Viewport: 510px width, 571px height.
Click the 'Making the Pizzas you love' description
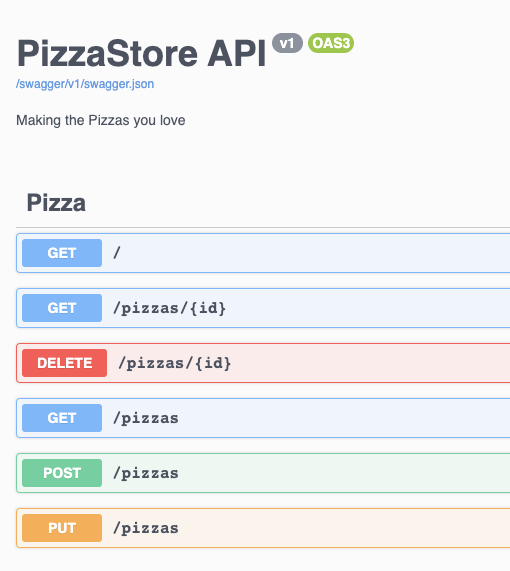(101, 121)
